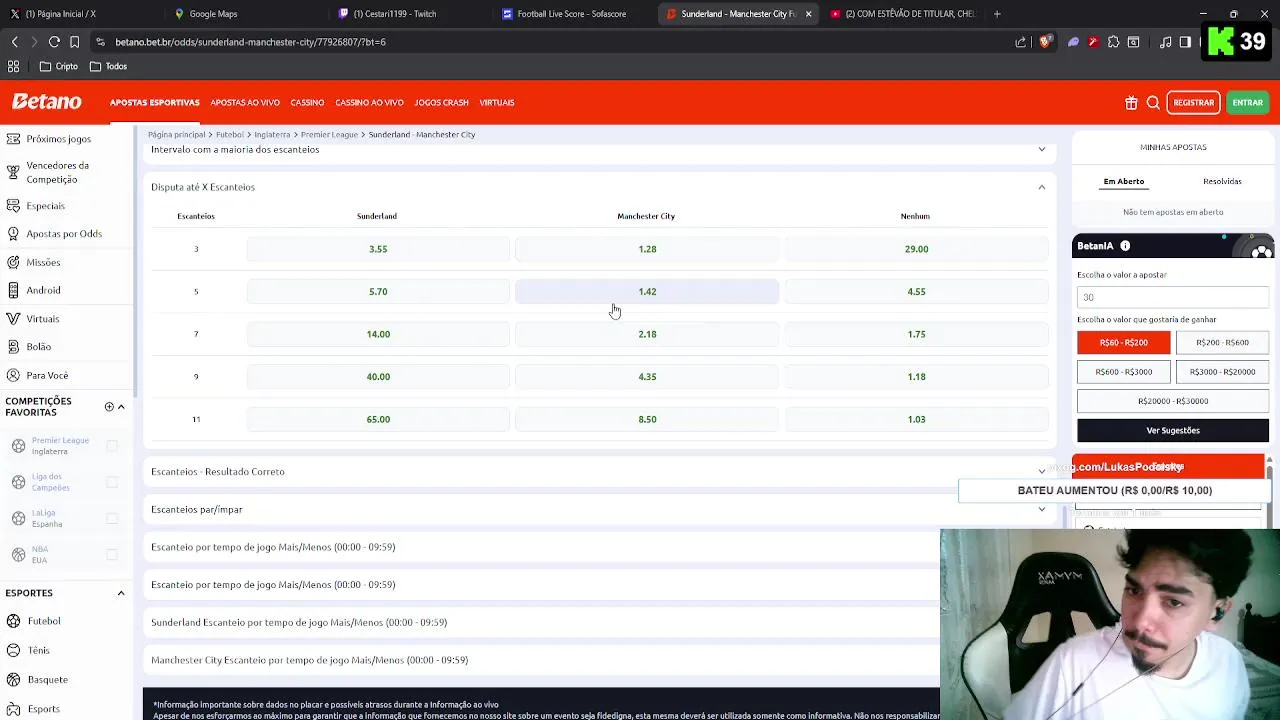Select the R$20000 - R$30000 winnings range
Viewport: 1280px width, 720px height.
1173,401
